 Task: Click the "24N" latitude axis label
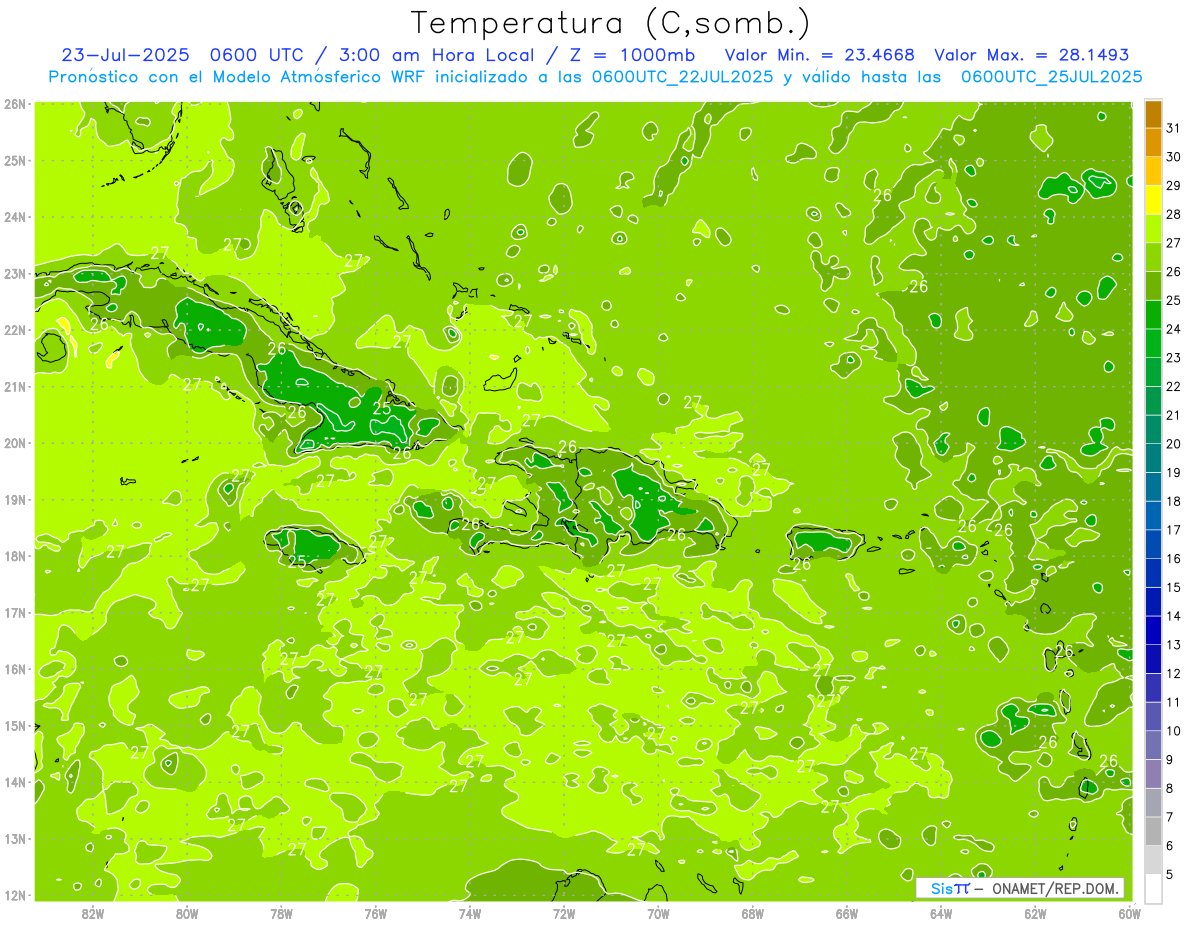[x=14, y=216]
